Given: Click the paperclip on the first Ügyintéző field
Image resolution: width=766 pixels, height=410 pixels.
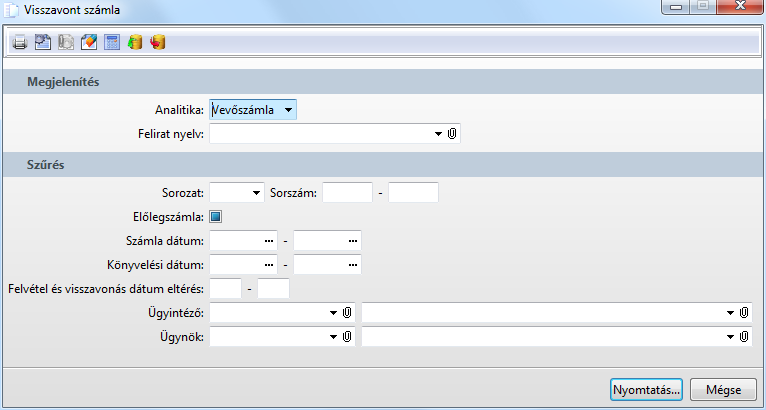Looking at the screenshot, I should click(x=347, y=312).
